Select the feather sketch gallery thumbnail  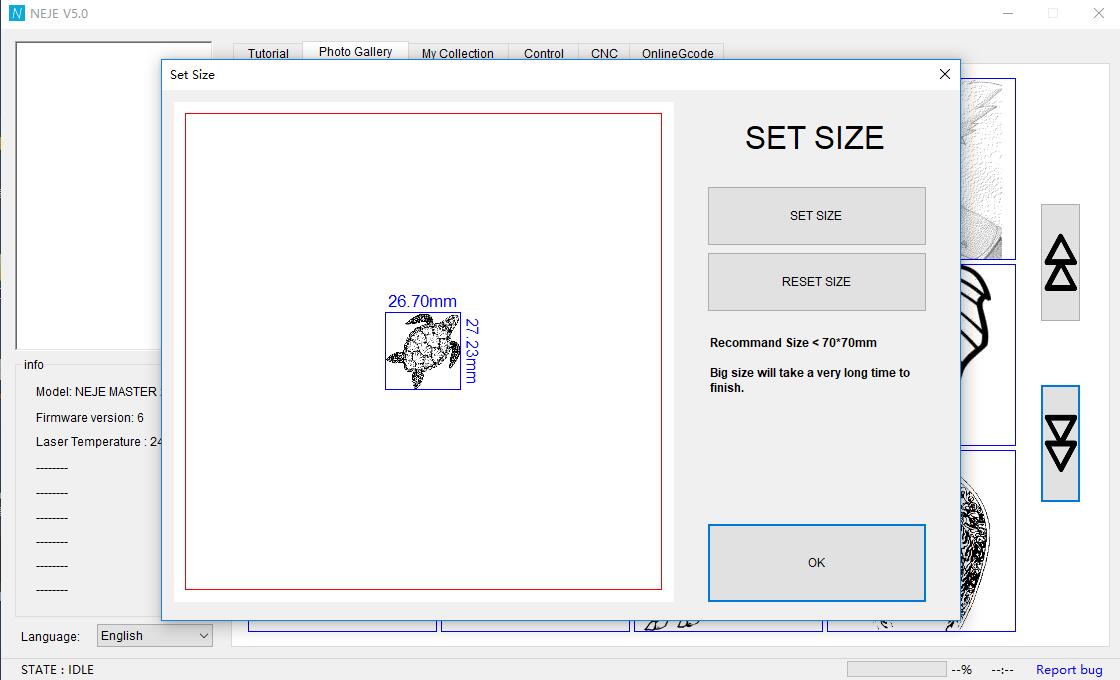(x=988, y=169)
